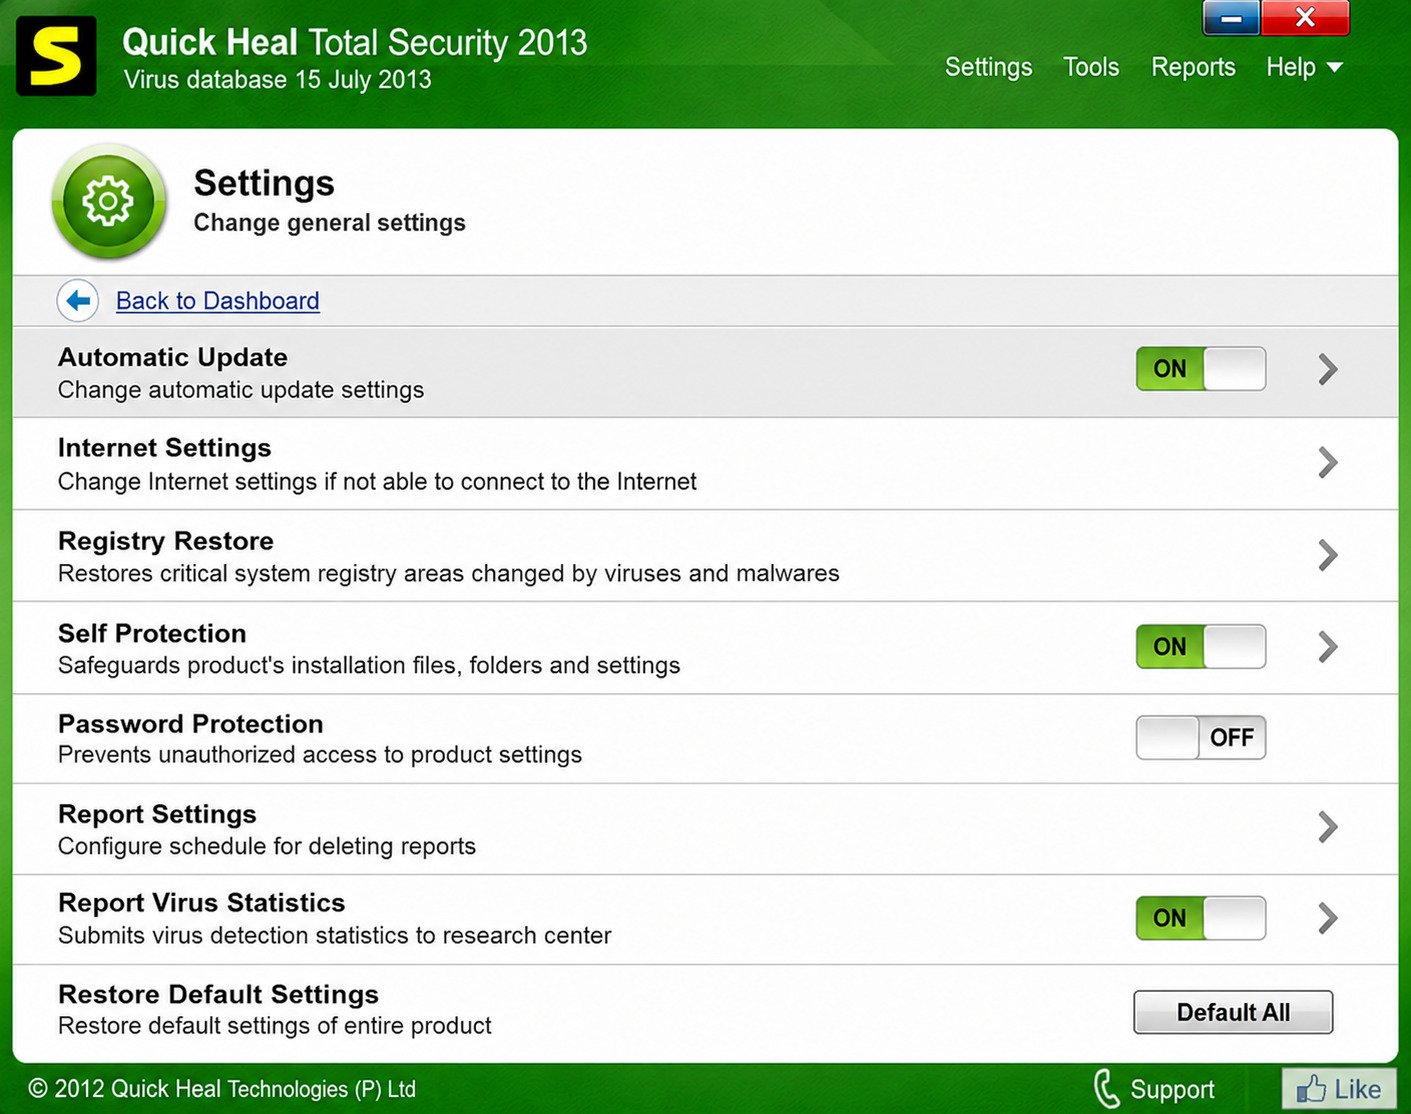Click 'Configure schedule for deleting reports' description
The width and height of the screenshot is (1411, 1114).
point(267,846)
